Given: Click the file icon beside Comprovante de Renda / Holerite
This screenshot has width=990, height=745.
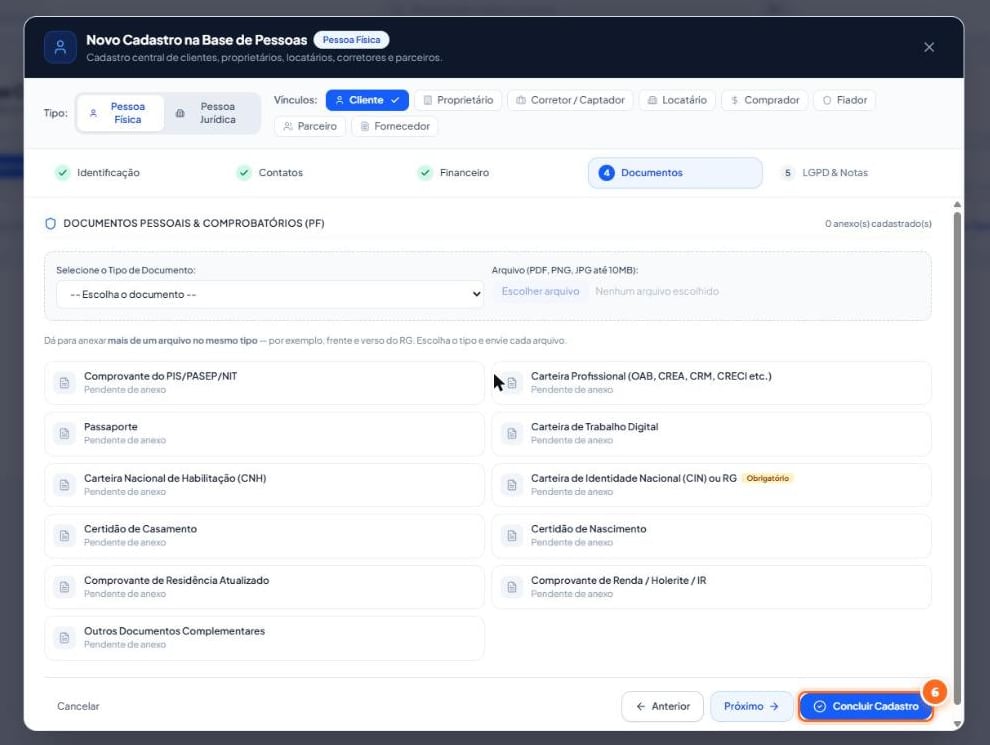Looking at the screenshot, I should coord(512,587).
